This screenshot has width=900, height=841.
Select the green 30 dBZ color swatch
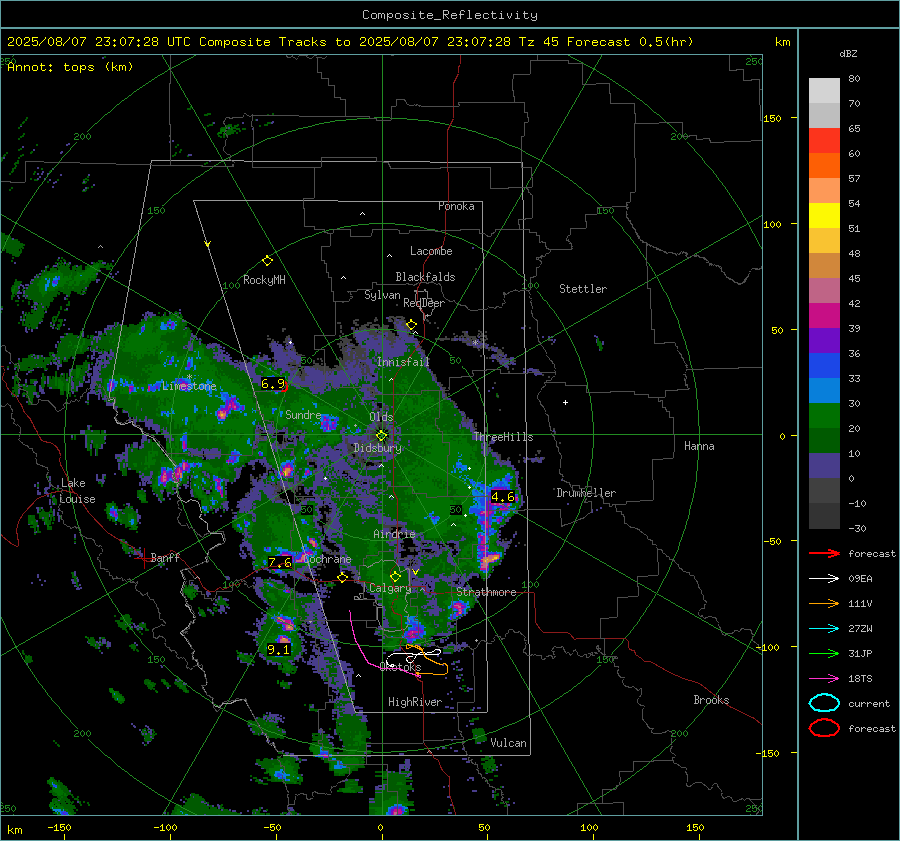point(824,415)
